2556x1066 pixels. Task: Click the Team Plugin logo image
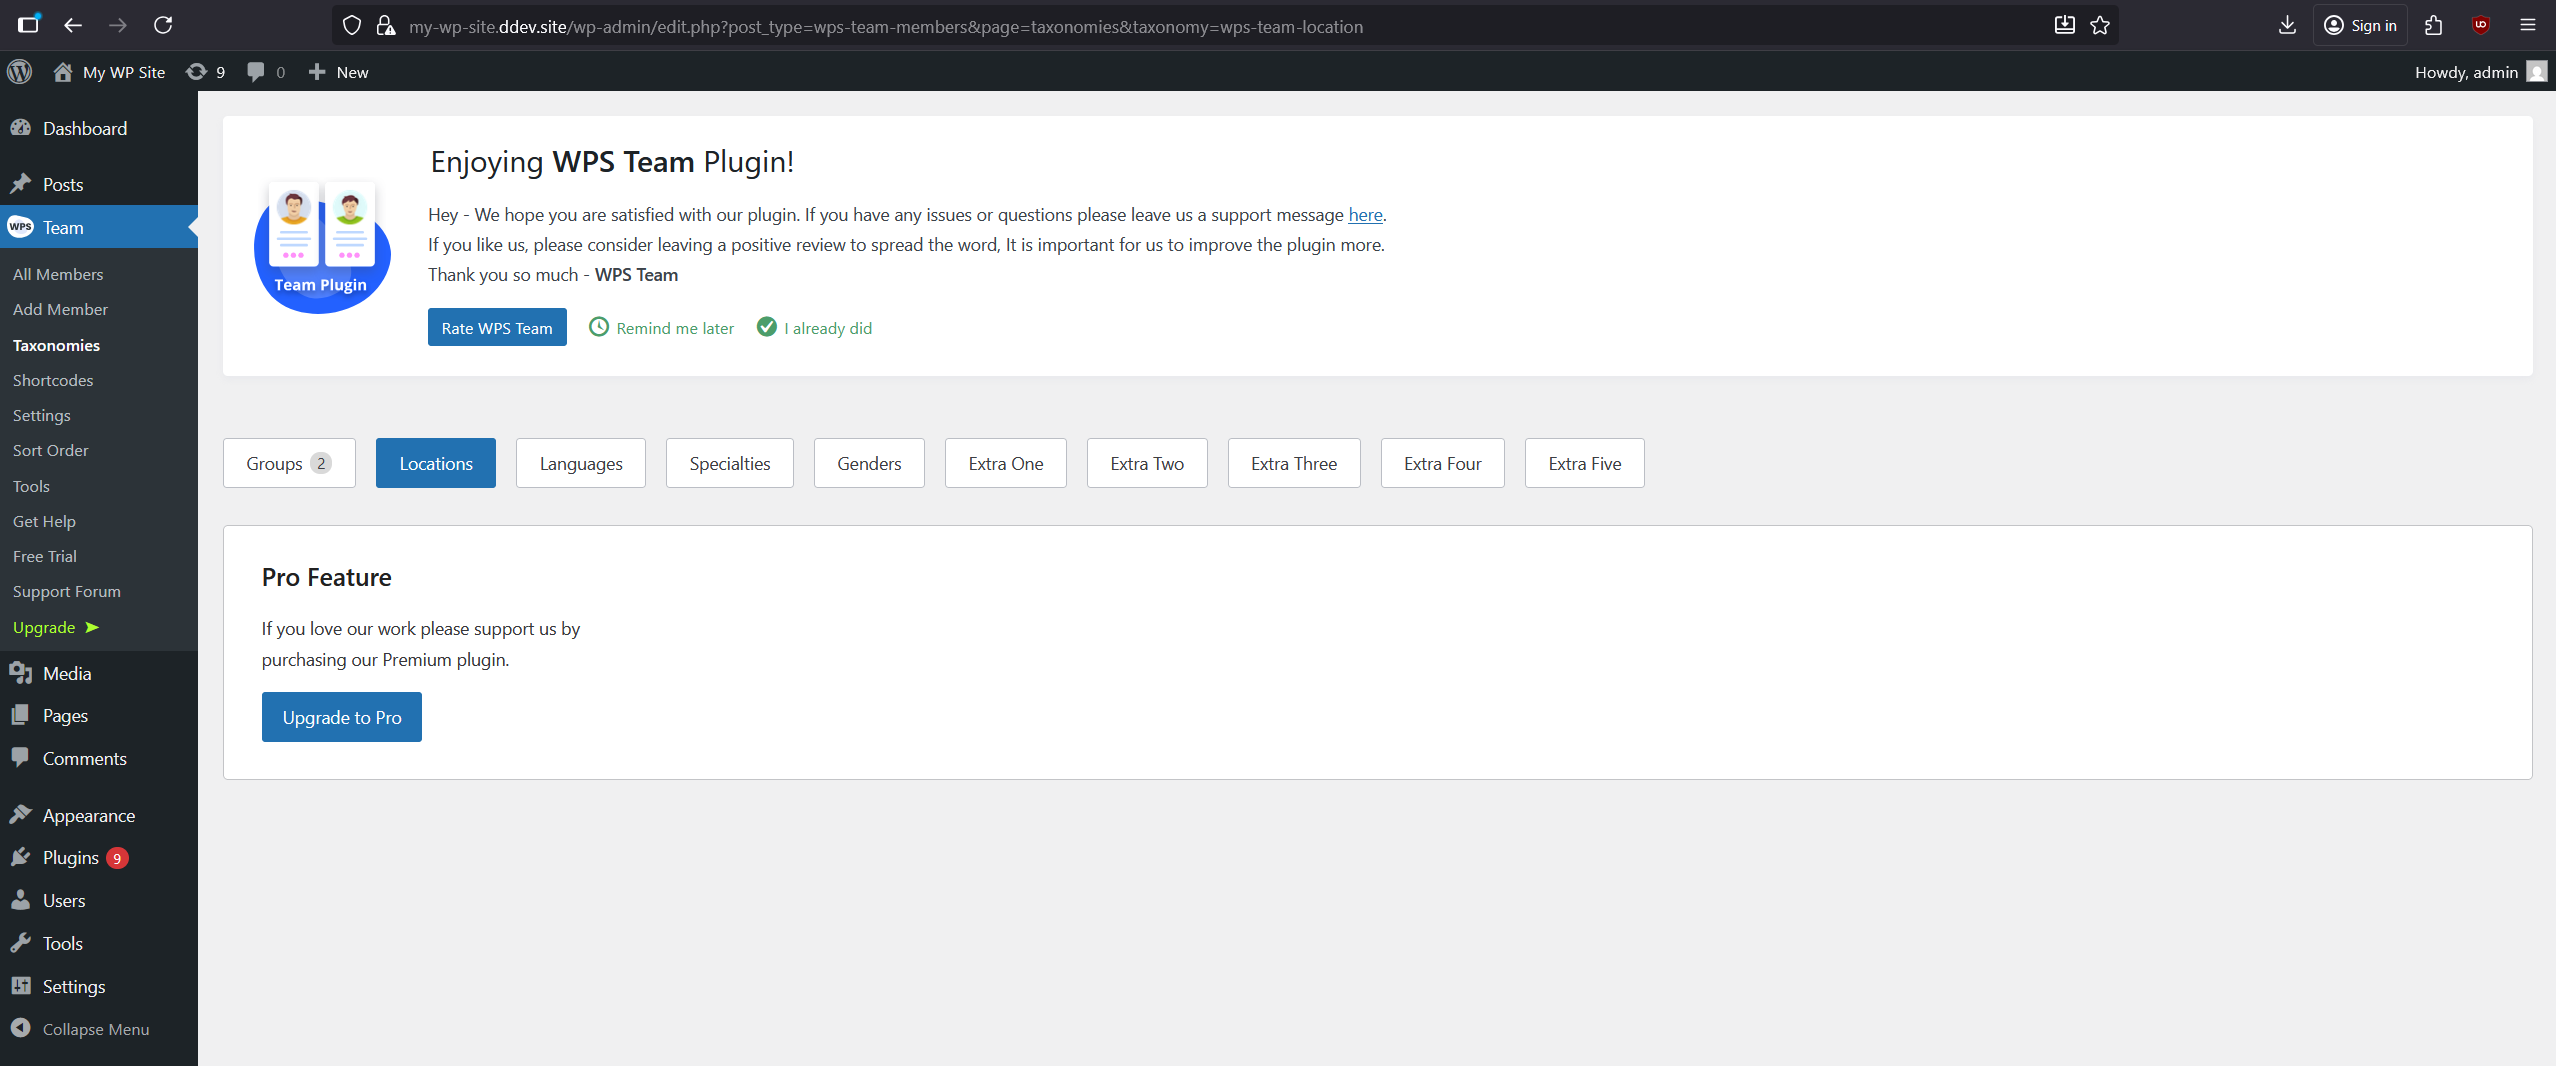[x=321, y=247]
